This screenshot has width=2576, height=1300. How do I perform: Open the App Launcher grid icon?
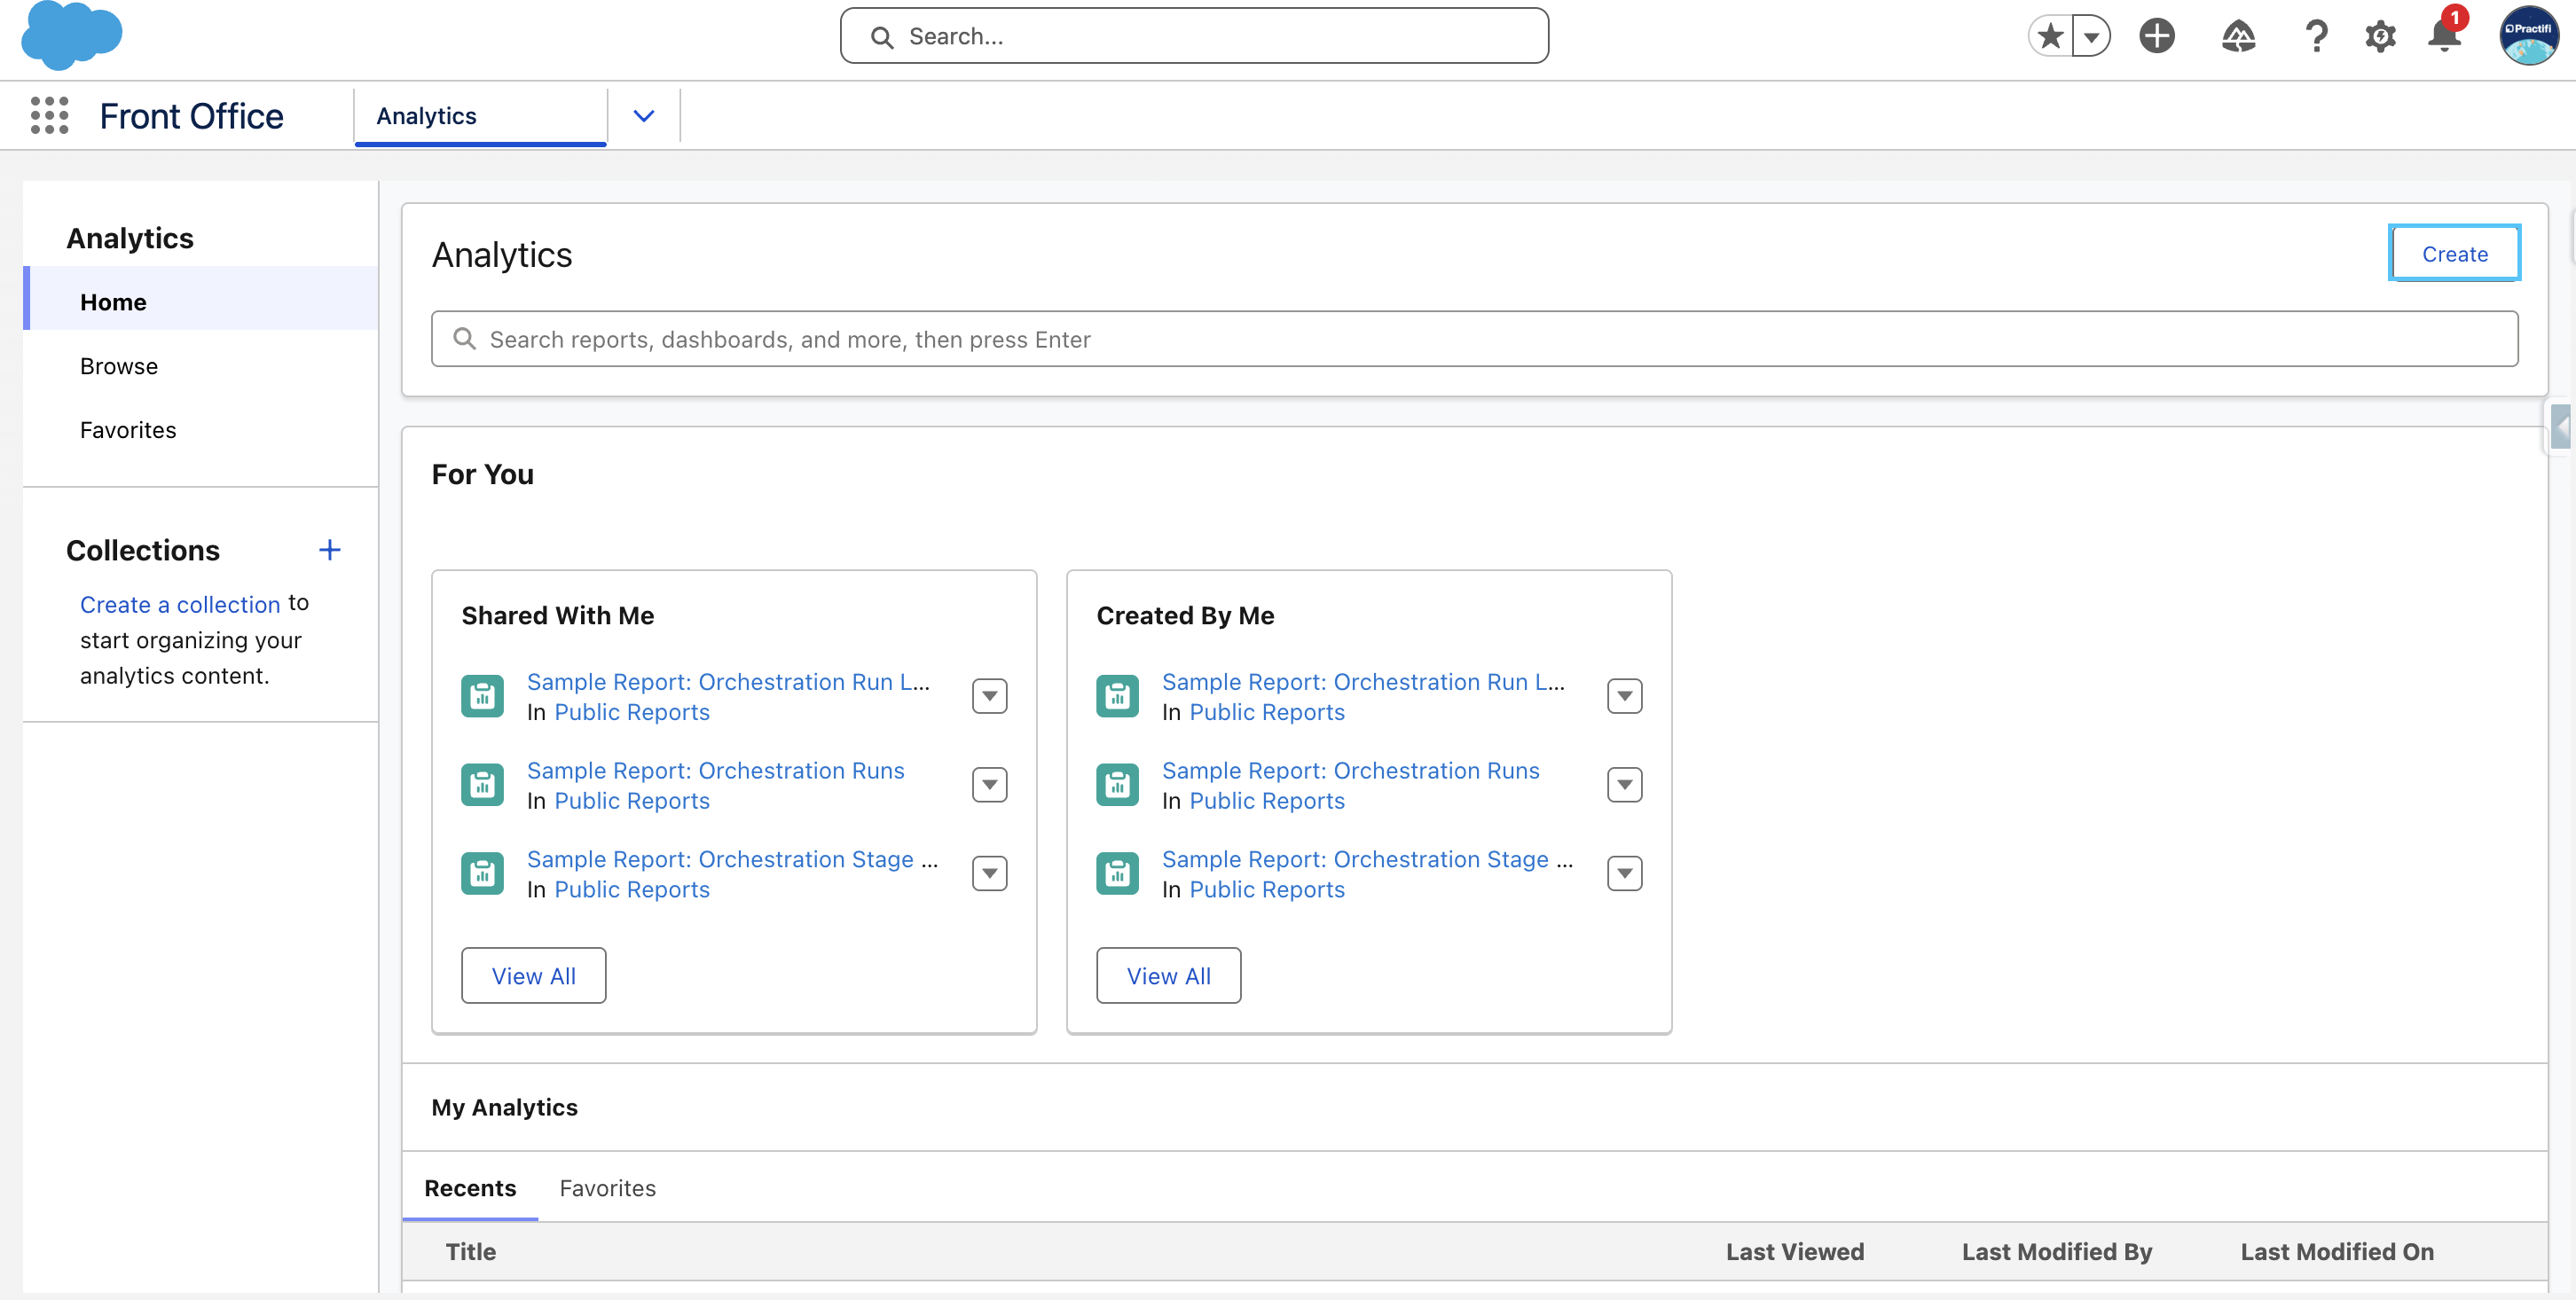pos(49,116)
